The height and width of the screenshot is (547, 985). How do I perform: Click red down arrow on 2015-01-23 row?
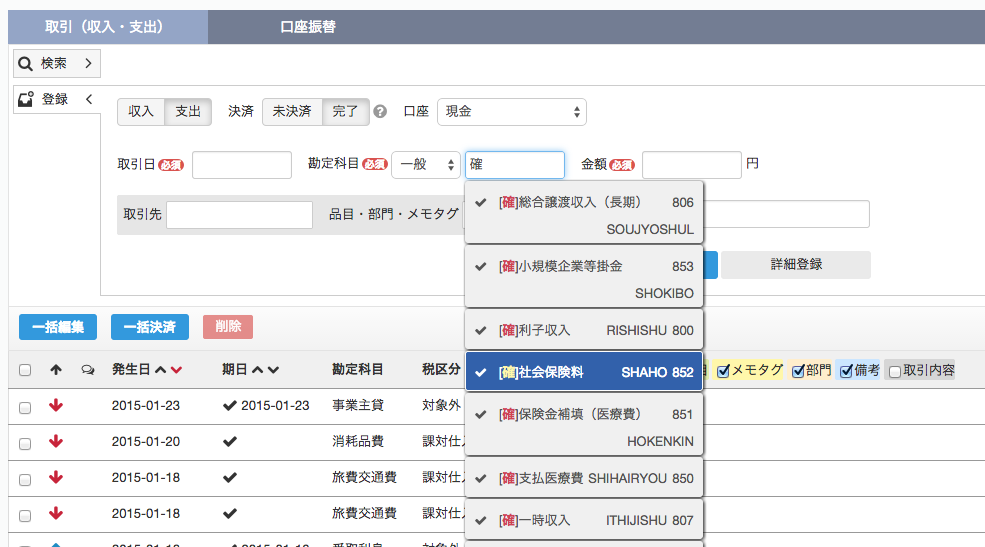coord(56,406)
